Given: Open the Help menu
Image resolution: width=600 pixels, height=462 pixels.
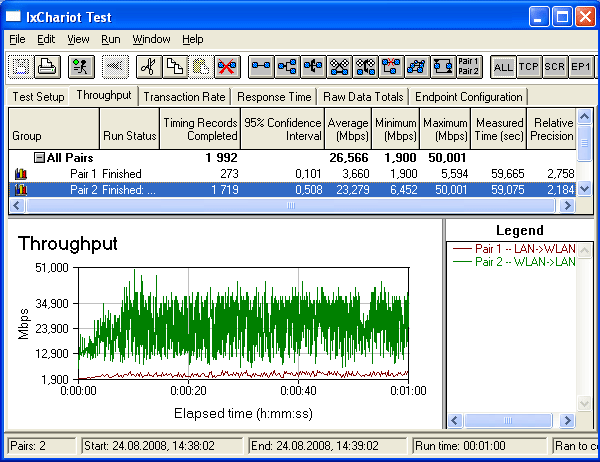Looking at the screenshot, I should point(192,39).
